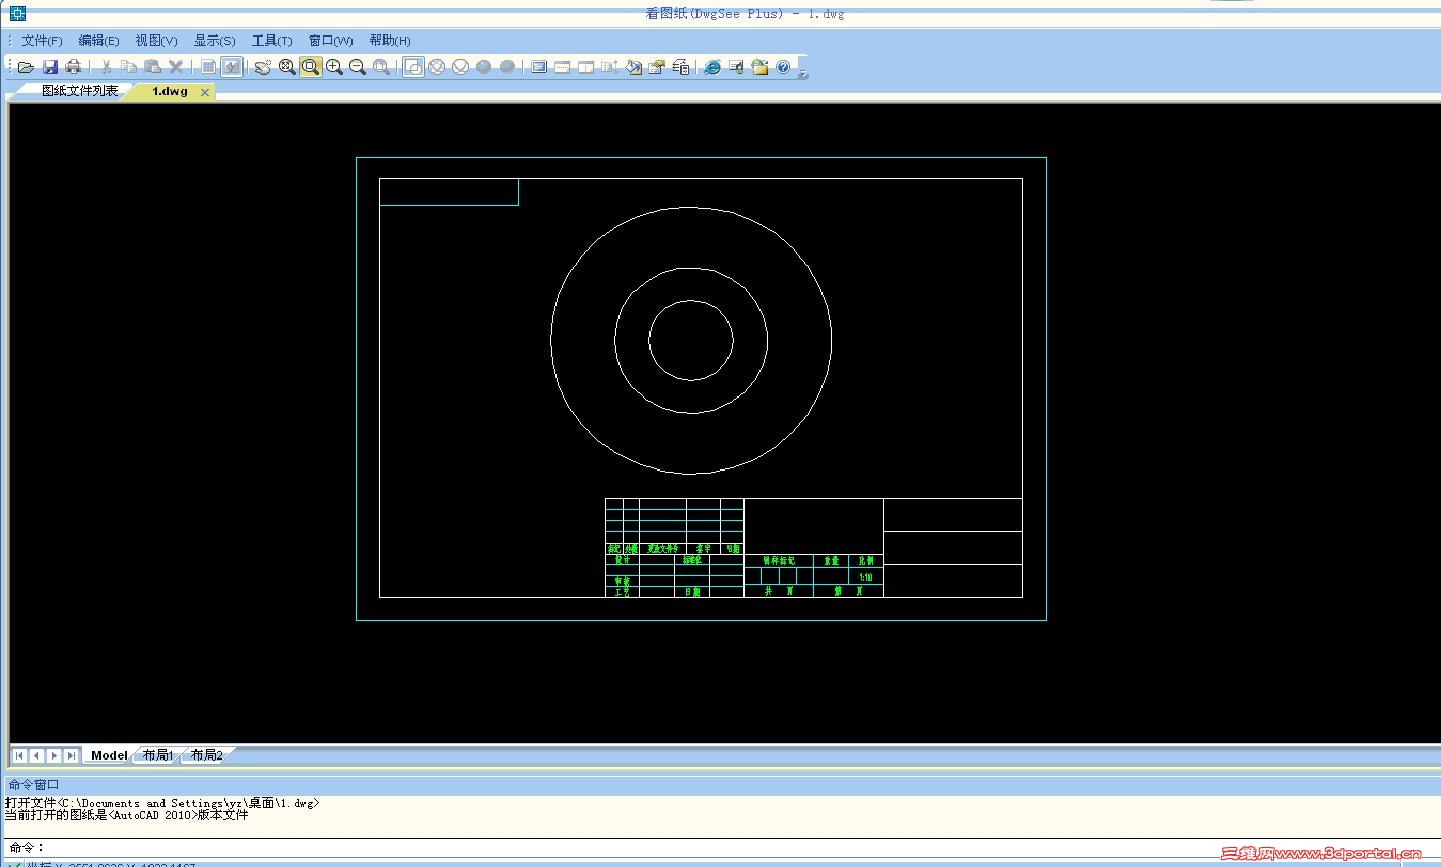Open the 窗口(W) menu
1441x867 pixels.
(331, 40)
